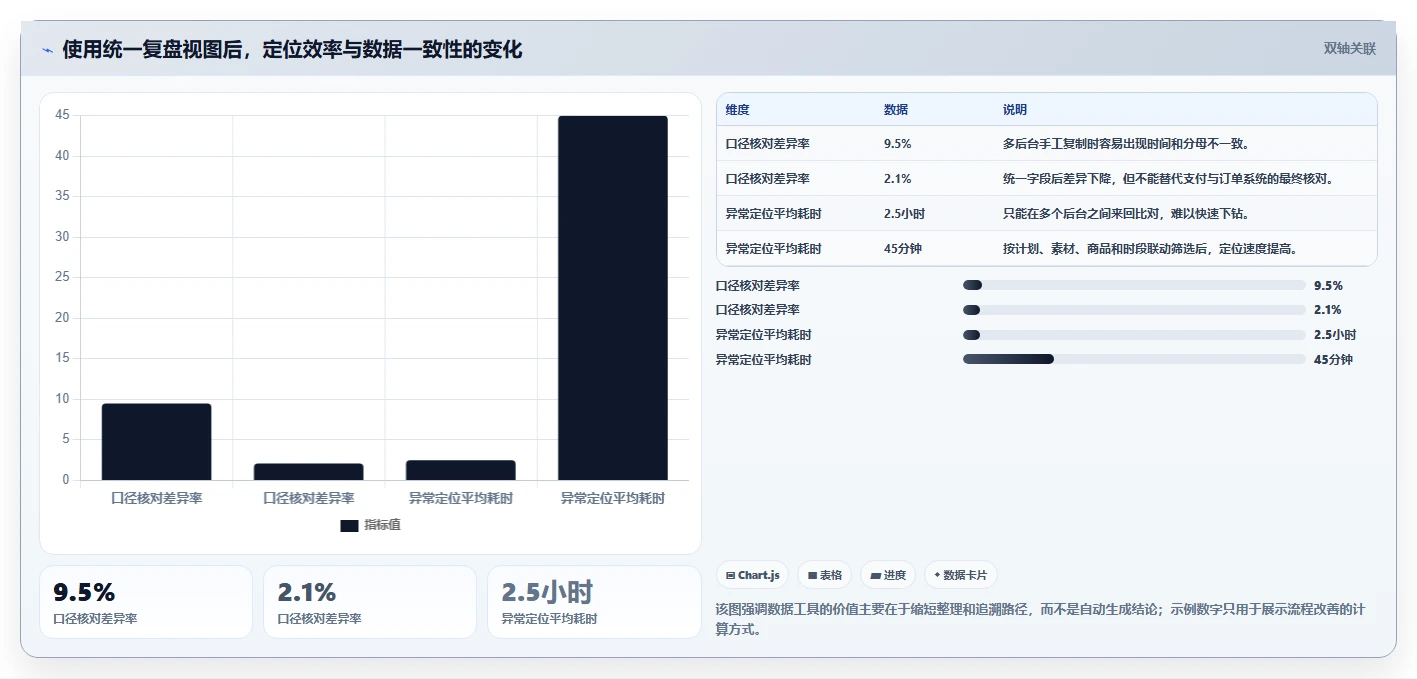This screenshot has width=1417, height=679.
Task: Click the y-axis tick label 45
Action: 62,115
